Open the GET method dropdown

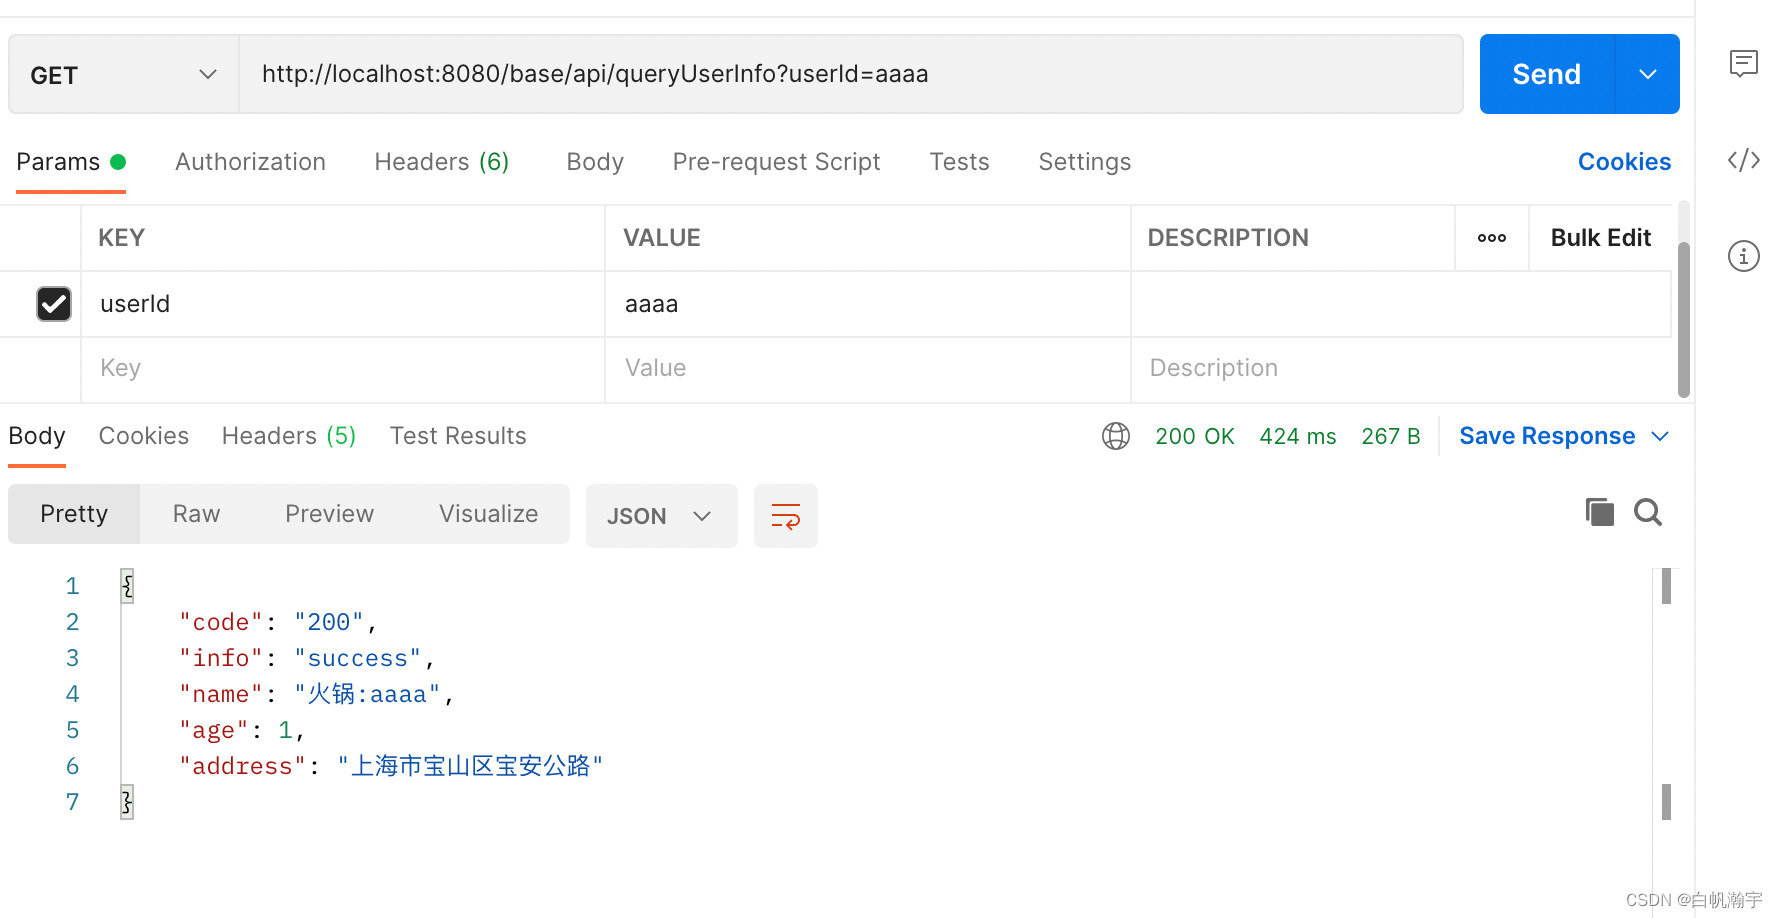click(124, 75)
